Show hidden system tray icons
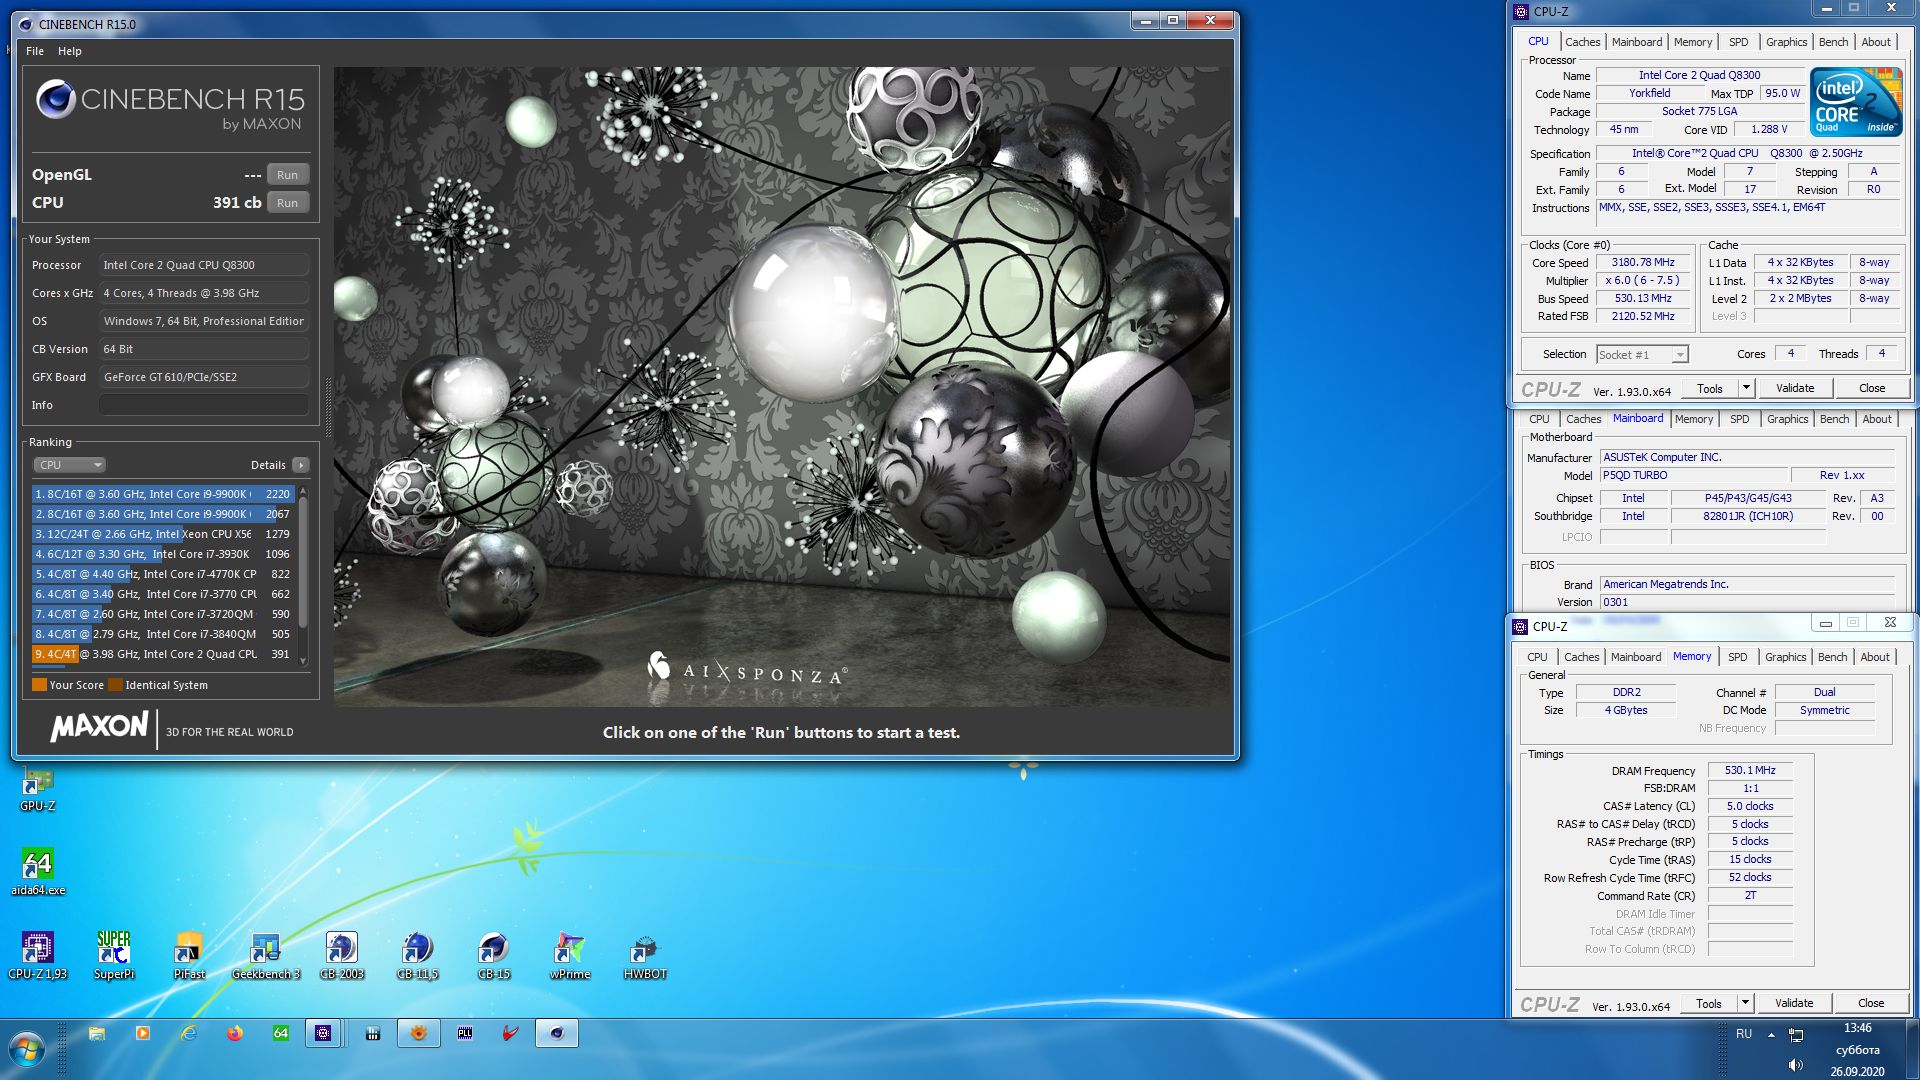This screenshot has width=1920, height=1080. pyautogui.click(x=1771, y=1035)
